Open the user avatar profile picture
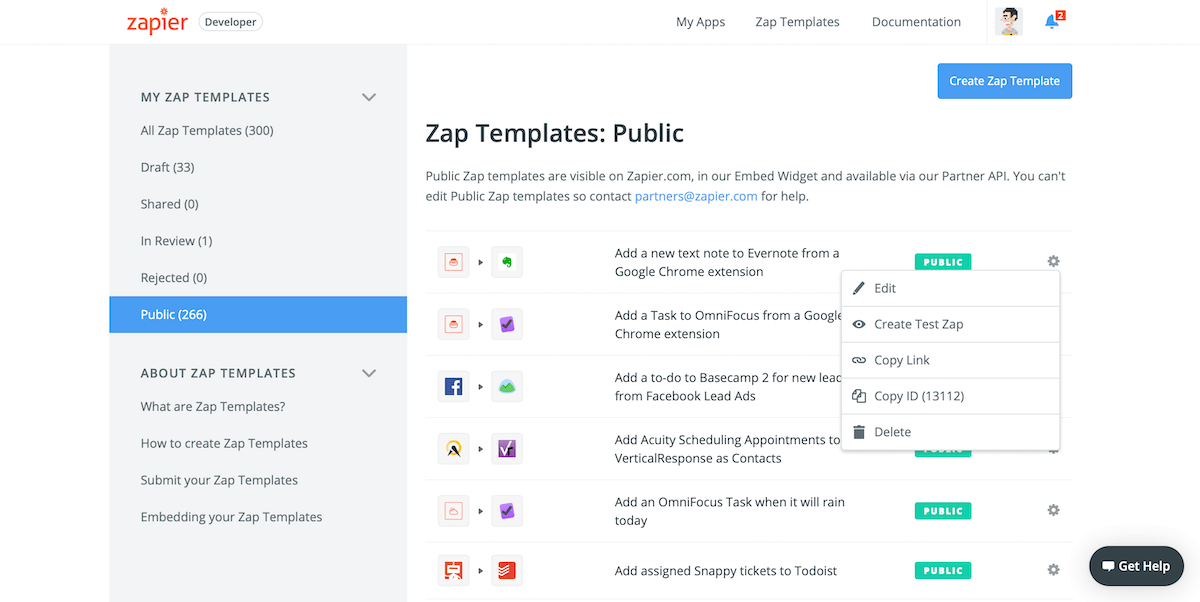This screenshot has width=1200, height=602. (x=1009, y=21)
